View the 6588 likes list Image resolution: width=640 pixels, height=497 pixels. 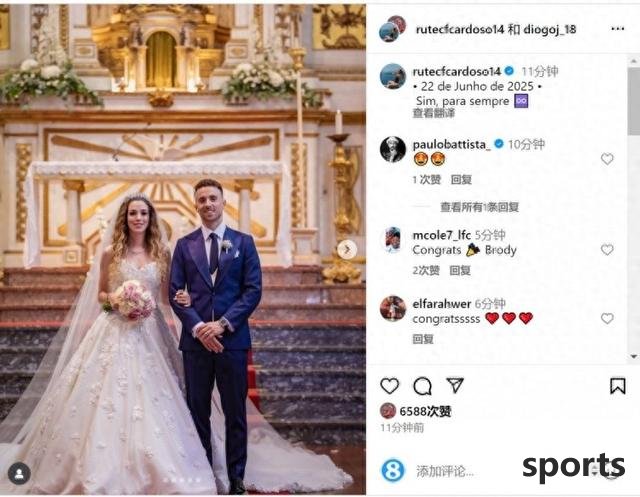tap(425, 412)
